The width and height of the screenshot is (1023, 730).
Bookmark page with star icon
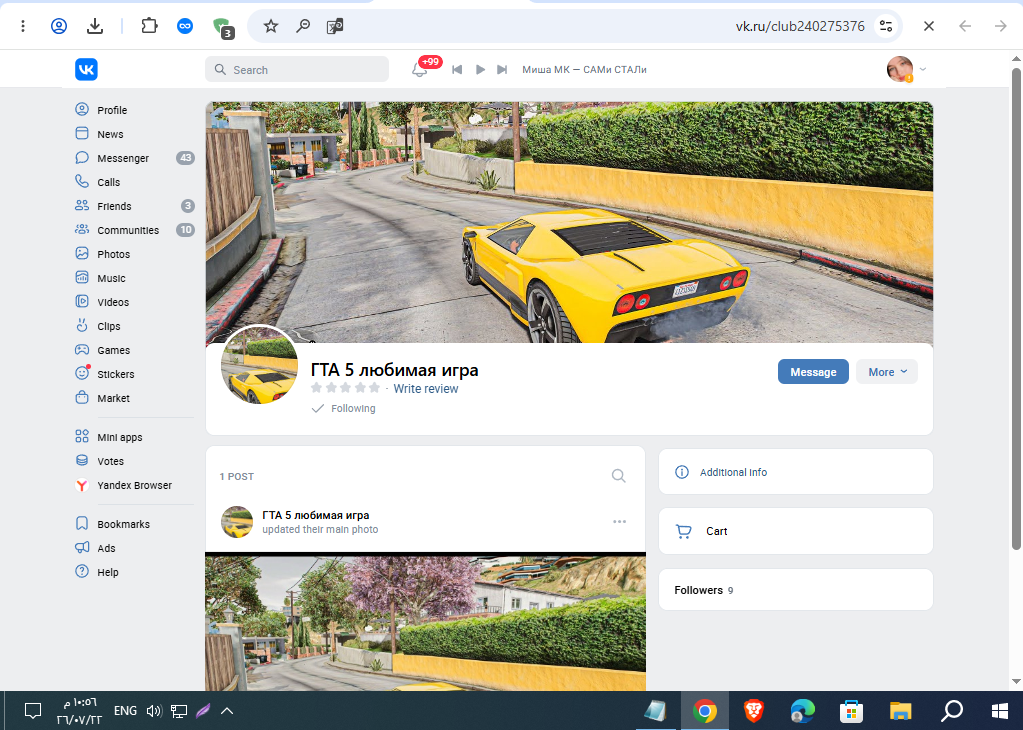(x=271, y=26)
